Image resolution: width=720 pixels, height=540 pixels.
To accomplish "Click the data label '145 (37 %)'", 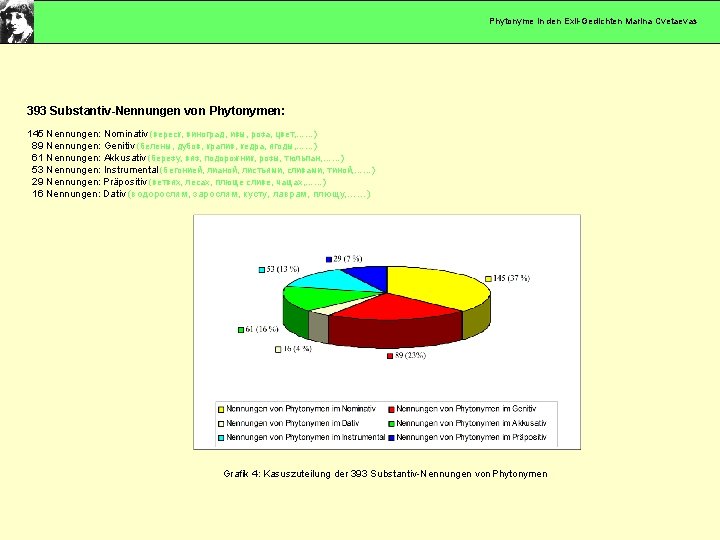I will pos(512,278).
